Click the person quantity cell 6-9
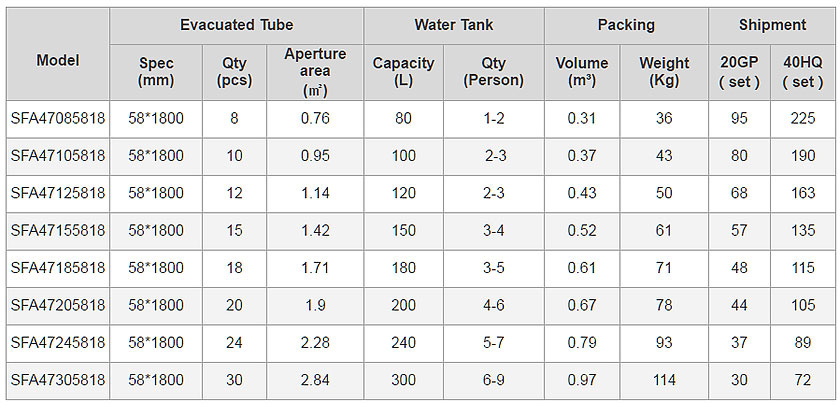The image size is (840, 405). (x=493, y=379)
